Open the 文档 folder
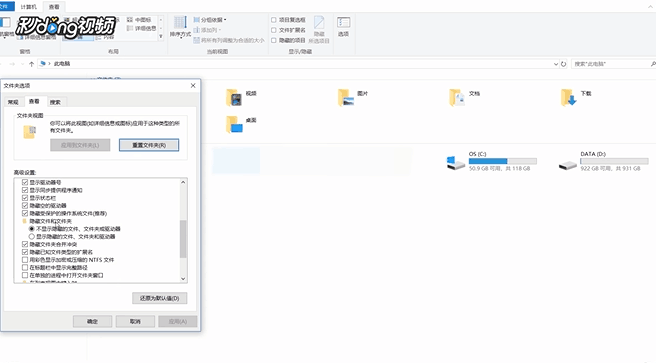This screenshot has height=363, width=656. [457, 98]
